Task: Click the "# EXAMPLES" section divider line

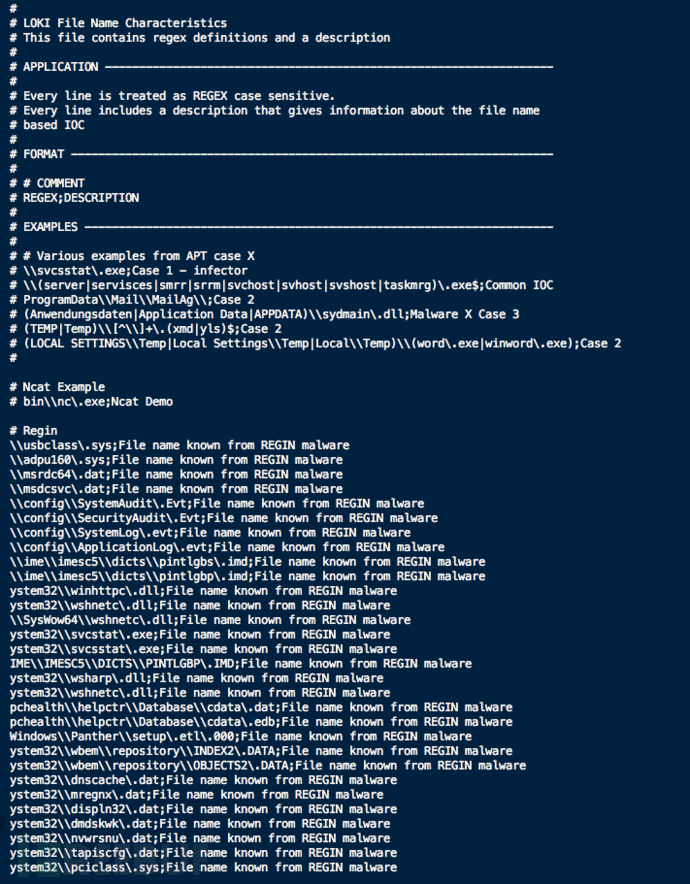Action: (280, 227)
